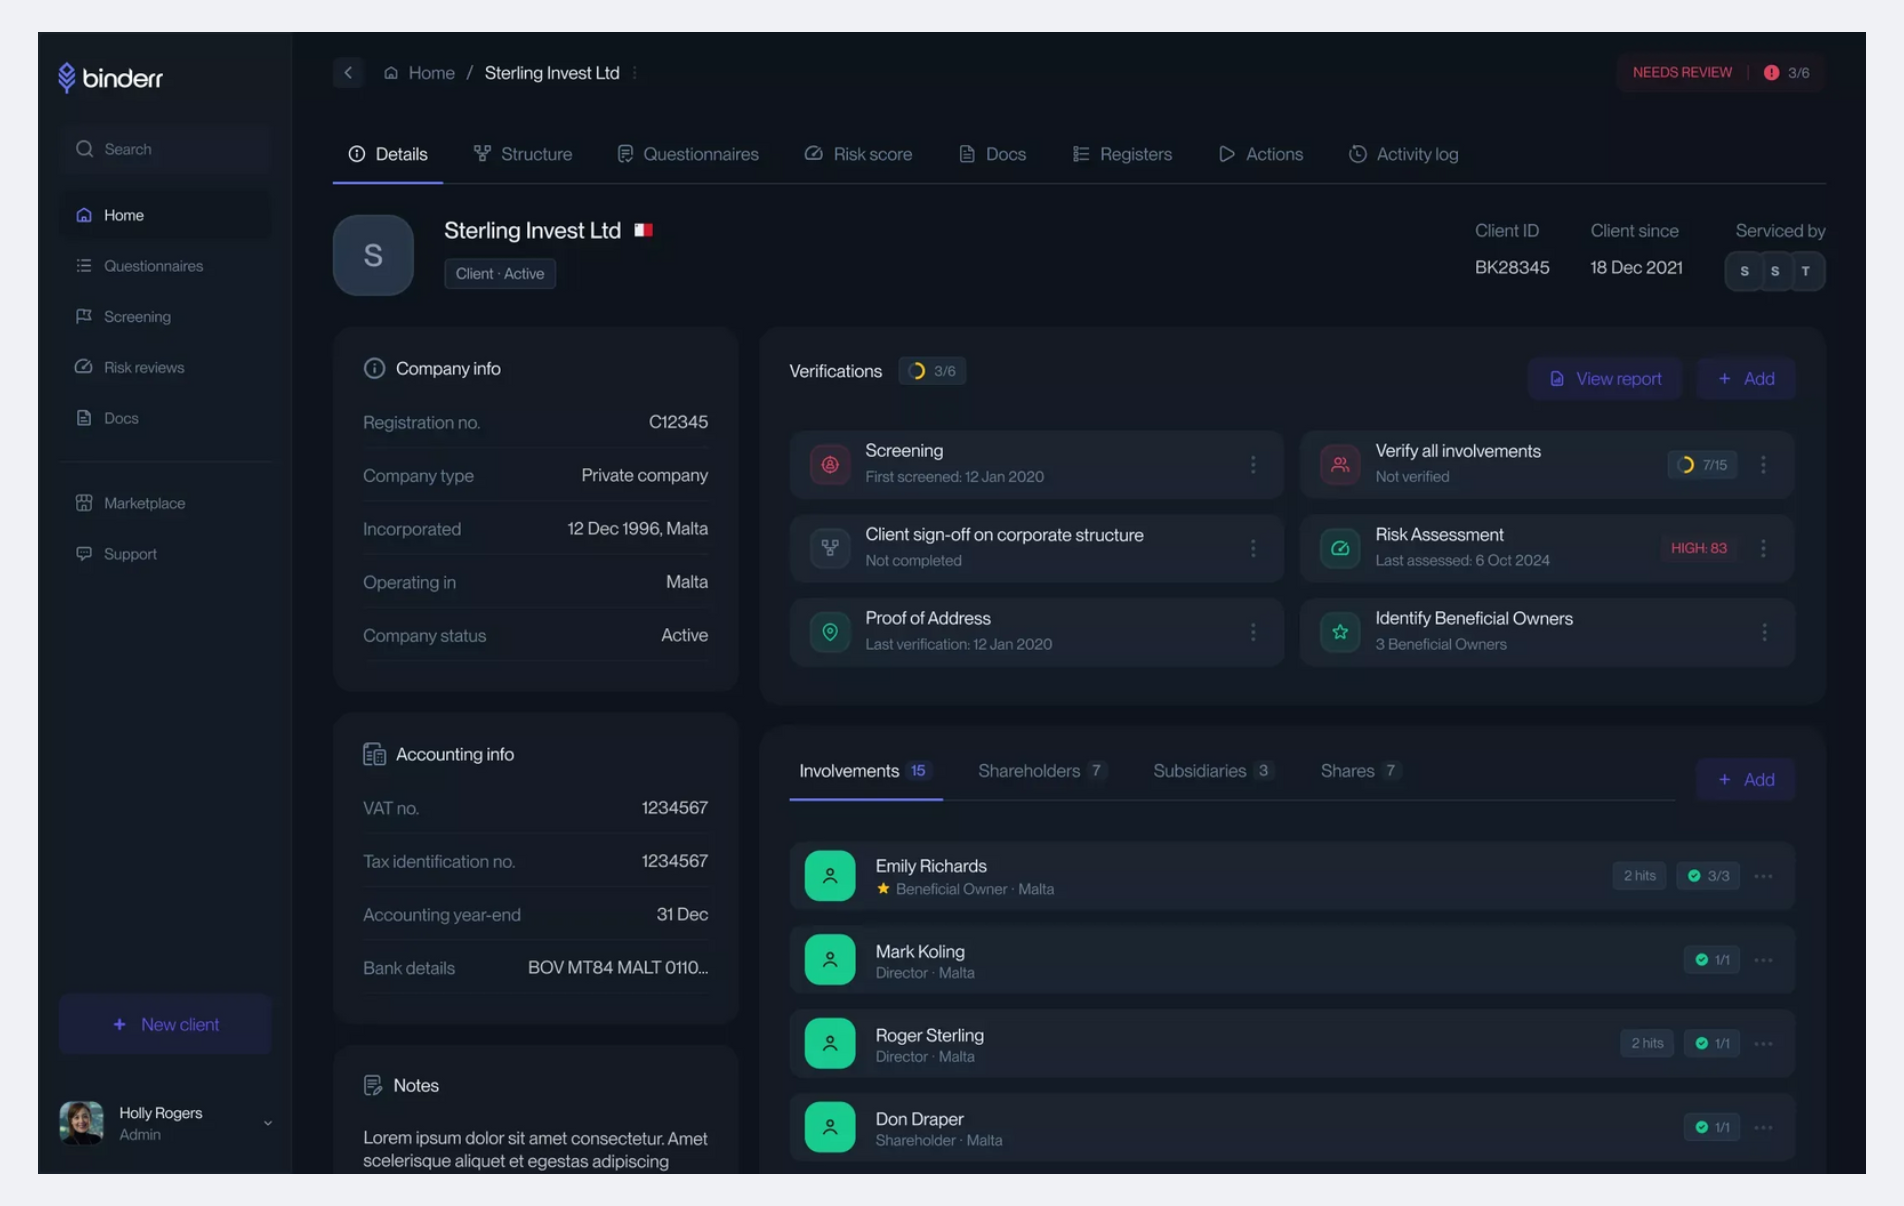Expand Holly Rogers account menu chevron
The image size is (1904, 1206).
click(x=267, y=1123)
